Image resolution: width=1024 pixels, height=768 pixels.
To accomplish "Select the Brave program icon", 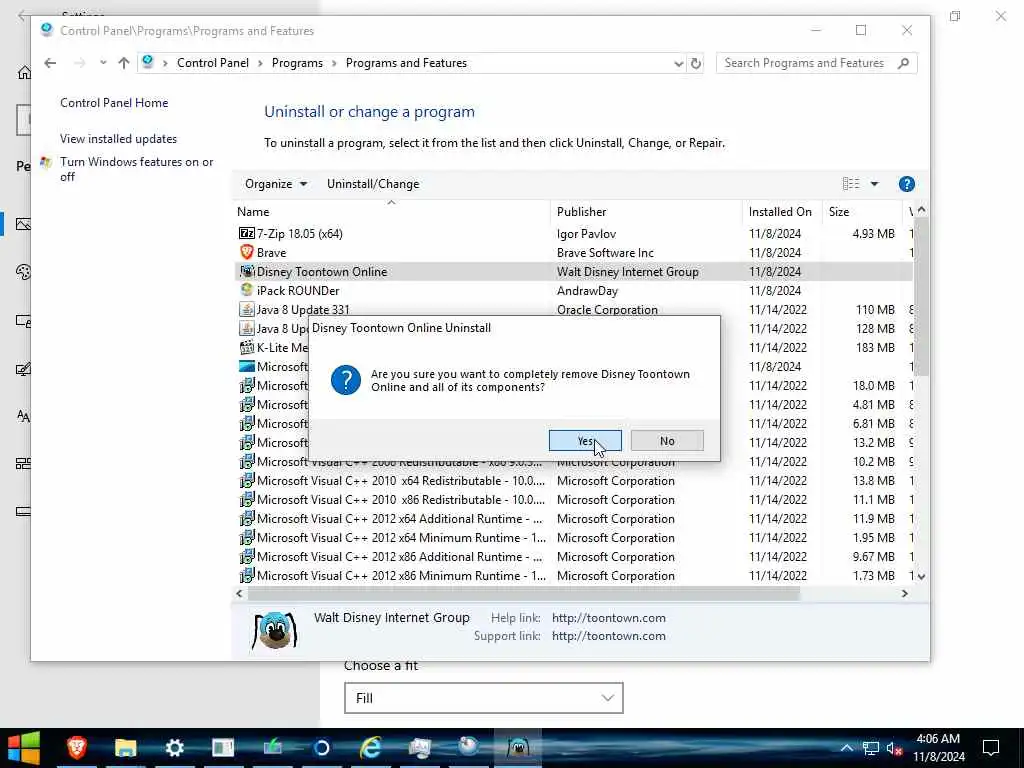I will click(x=246, y=252).
